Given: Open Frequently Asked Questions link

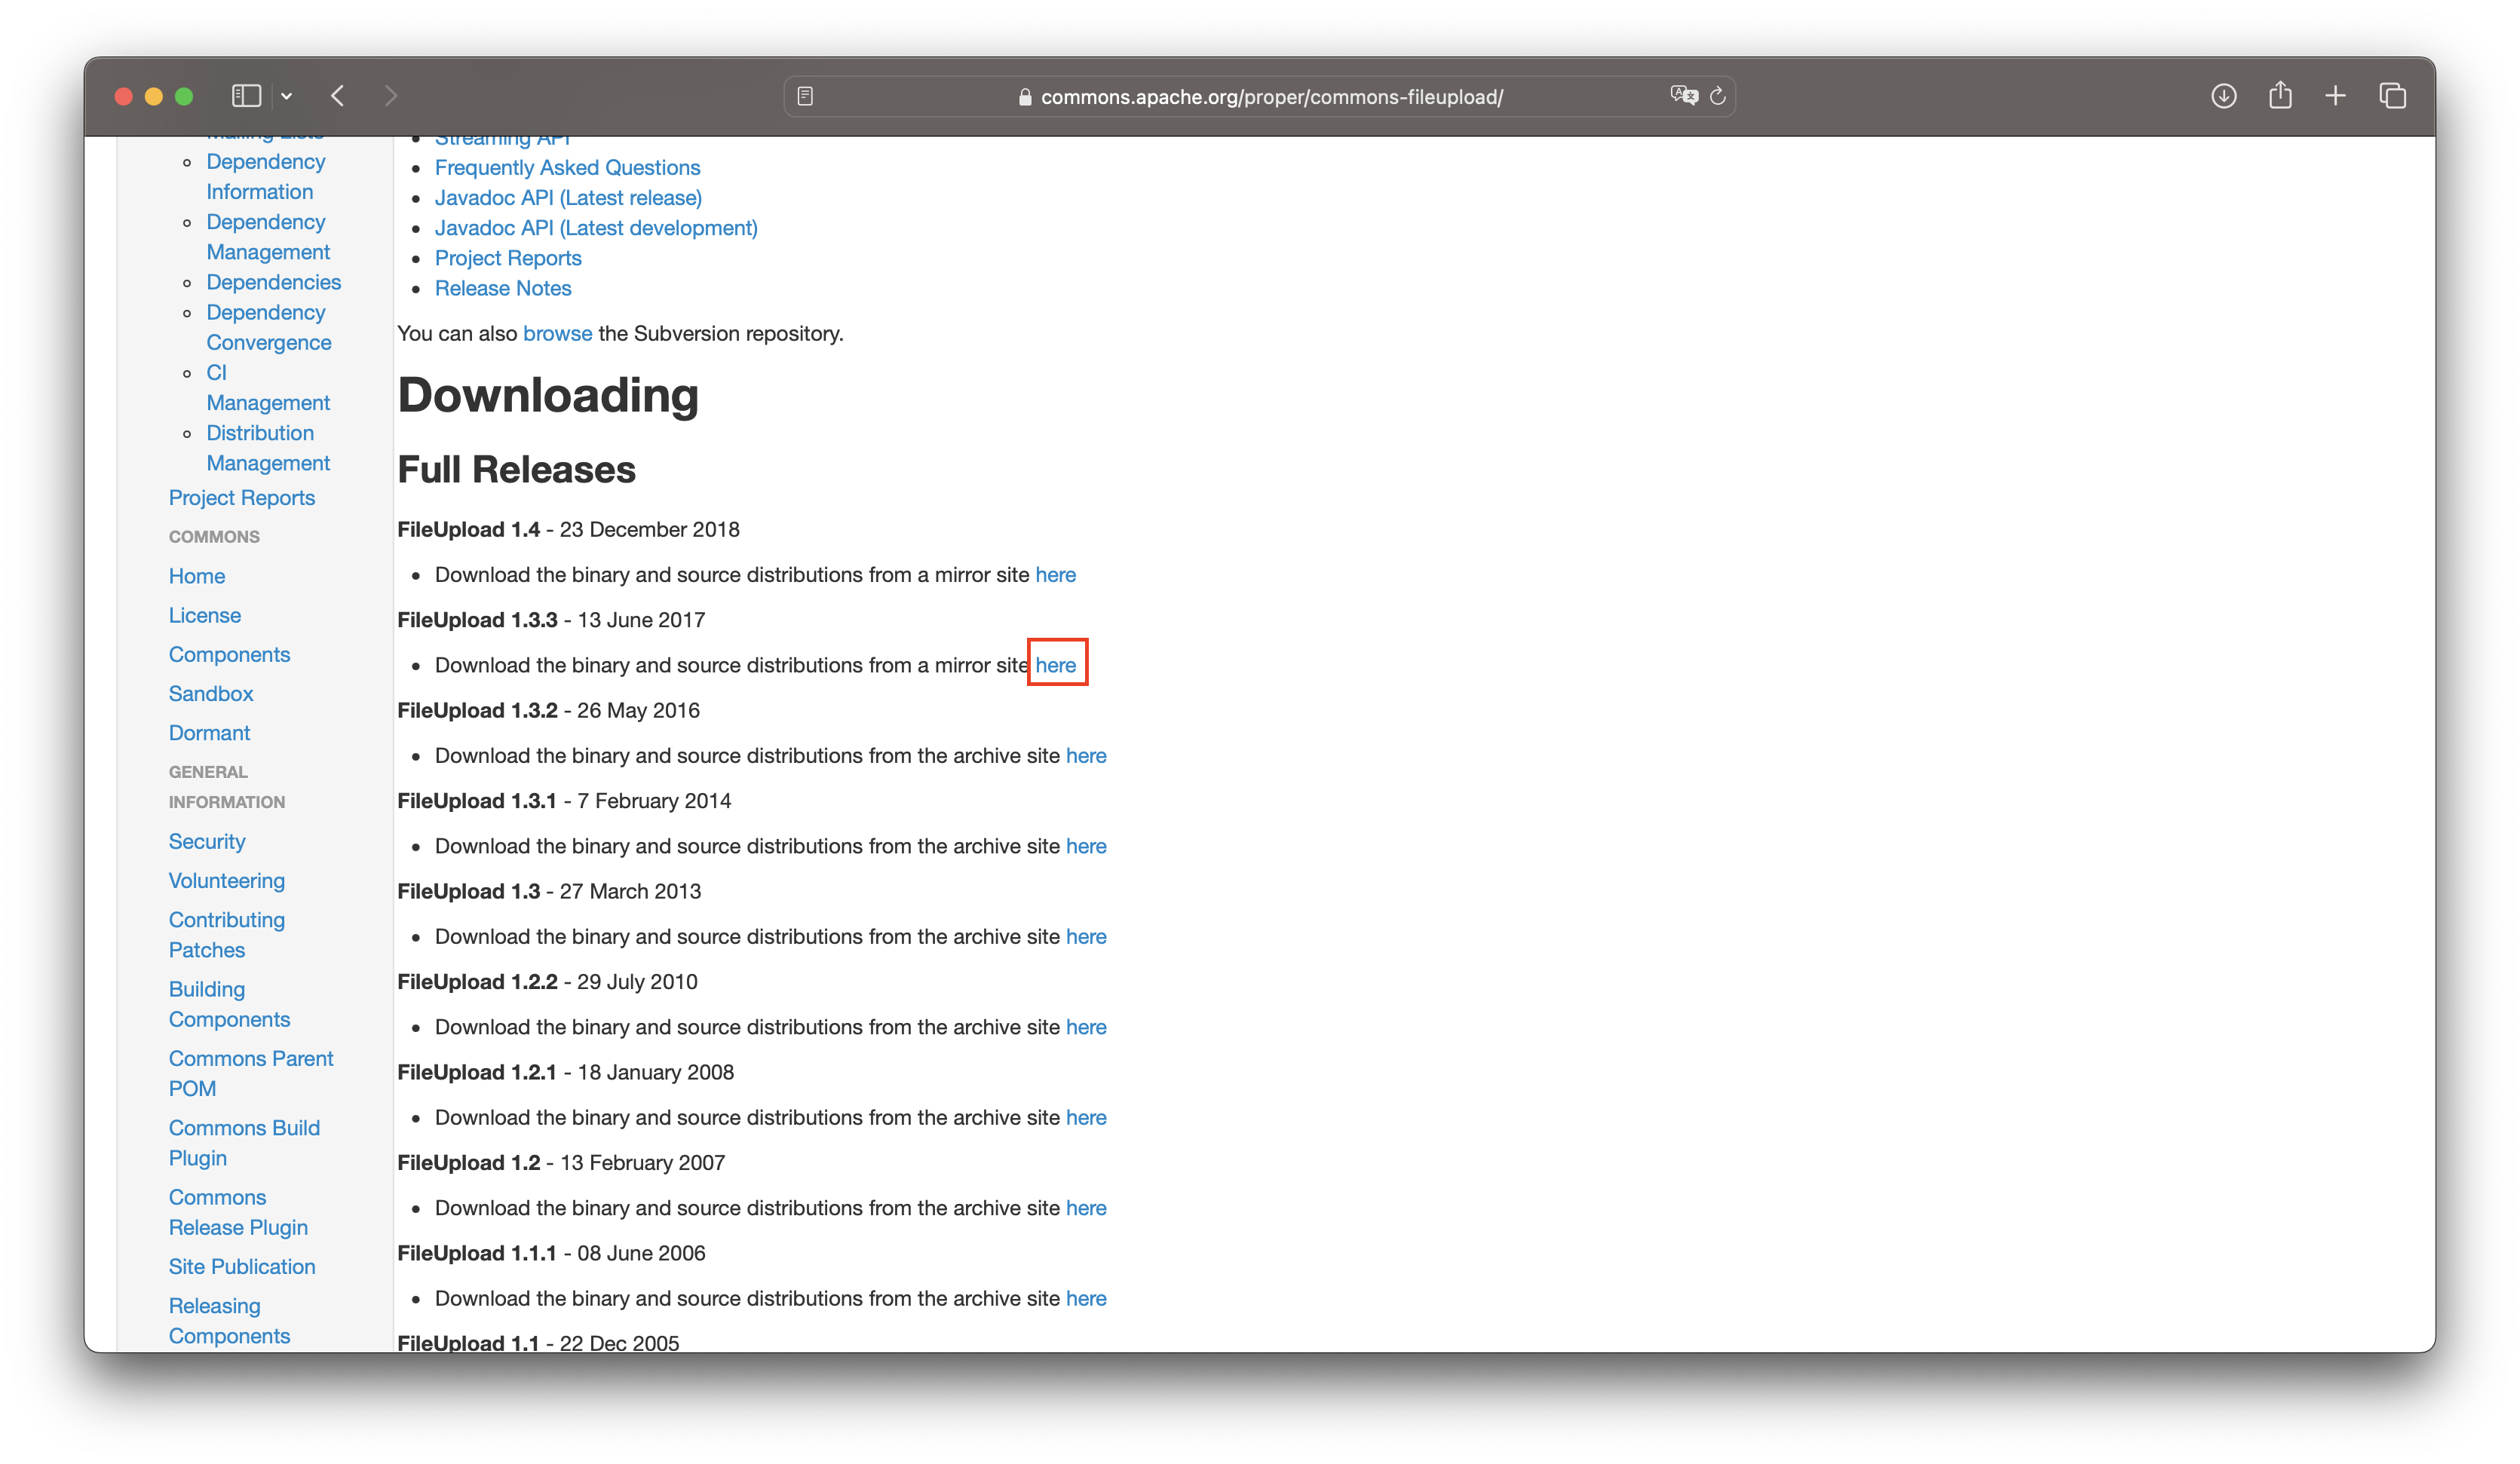Looking at the screenshot, I should pyautogui.click(x=567, y=168).
